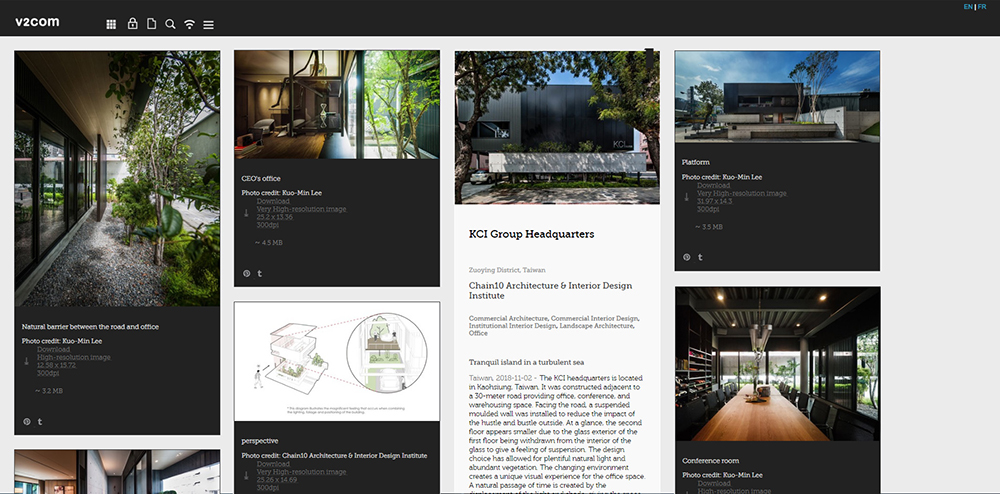Click the '~ 3.5 MB' file size text
Viewport: 1000px width, 494px height.
pyautogui.click(x=709, y=227)
